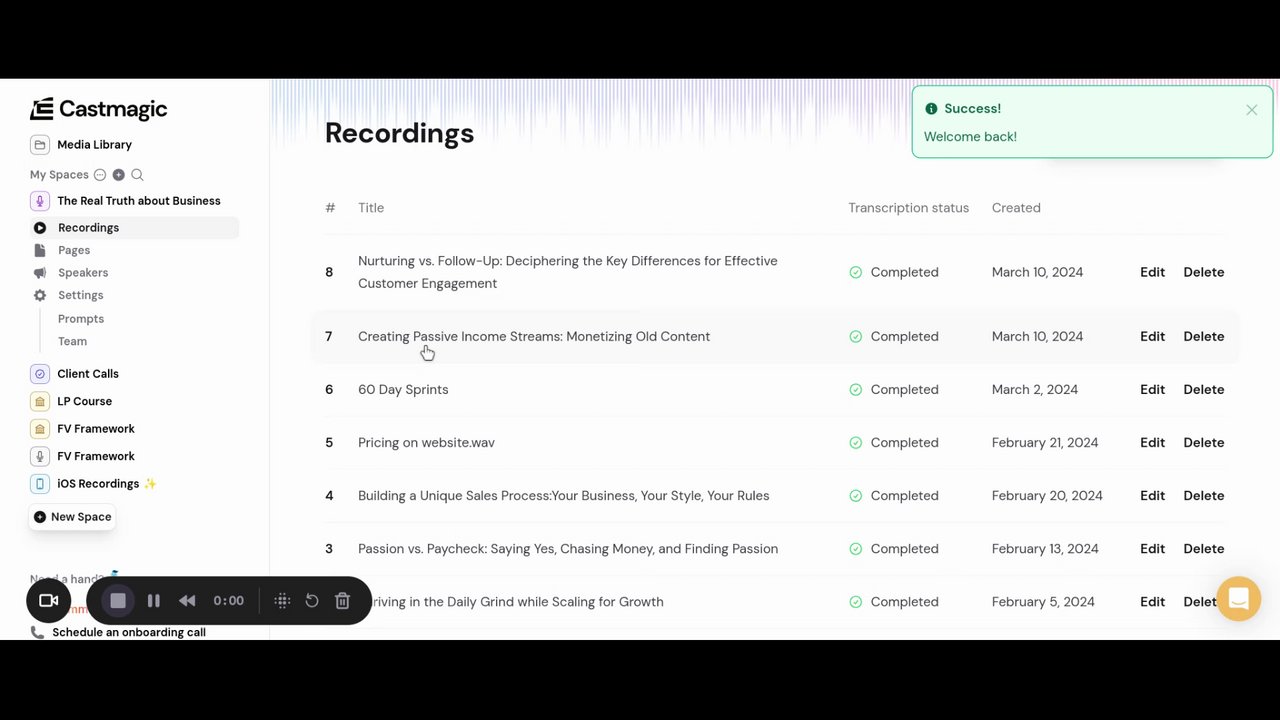Stop the screen recording
This screenshot has height=720, width=1280.
[x=118, y=601]
